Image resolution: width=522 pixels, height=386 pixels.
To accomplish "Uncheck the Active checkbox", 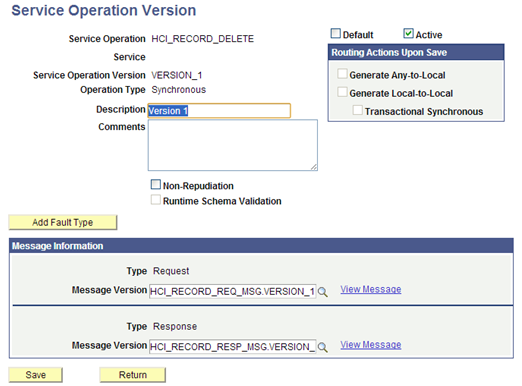I will pyautogui.click(x=408, y=33).
